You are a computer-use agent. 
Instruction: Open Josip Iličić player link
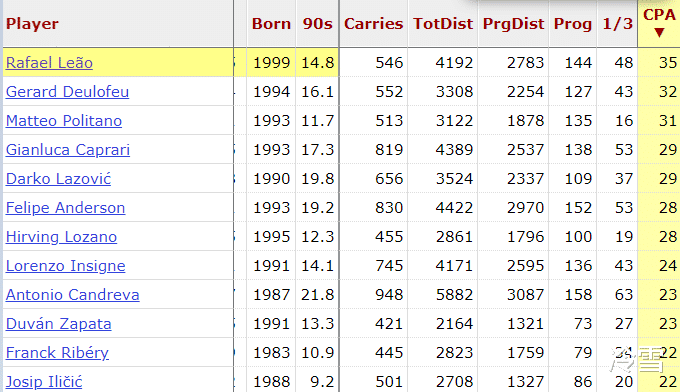[44, 382]
